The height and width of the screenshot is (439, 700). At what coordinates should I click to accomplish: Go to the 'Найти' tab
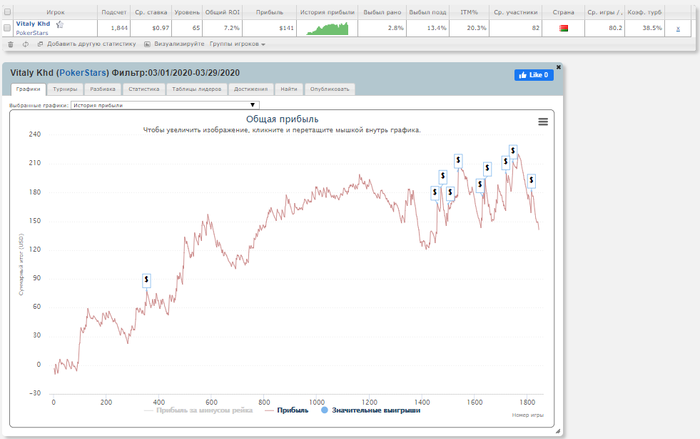(x=289, y=89)
